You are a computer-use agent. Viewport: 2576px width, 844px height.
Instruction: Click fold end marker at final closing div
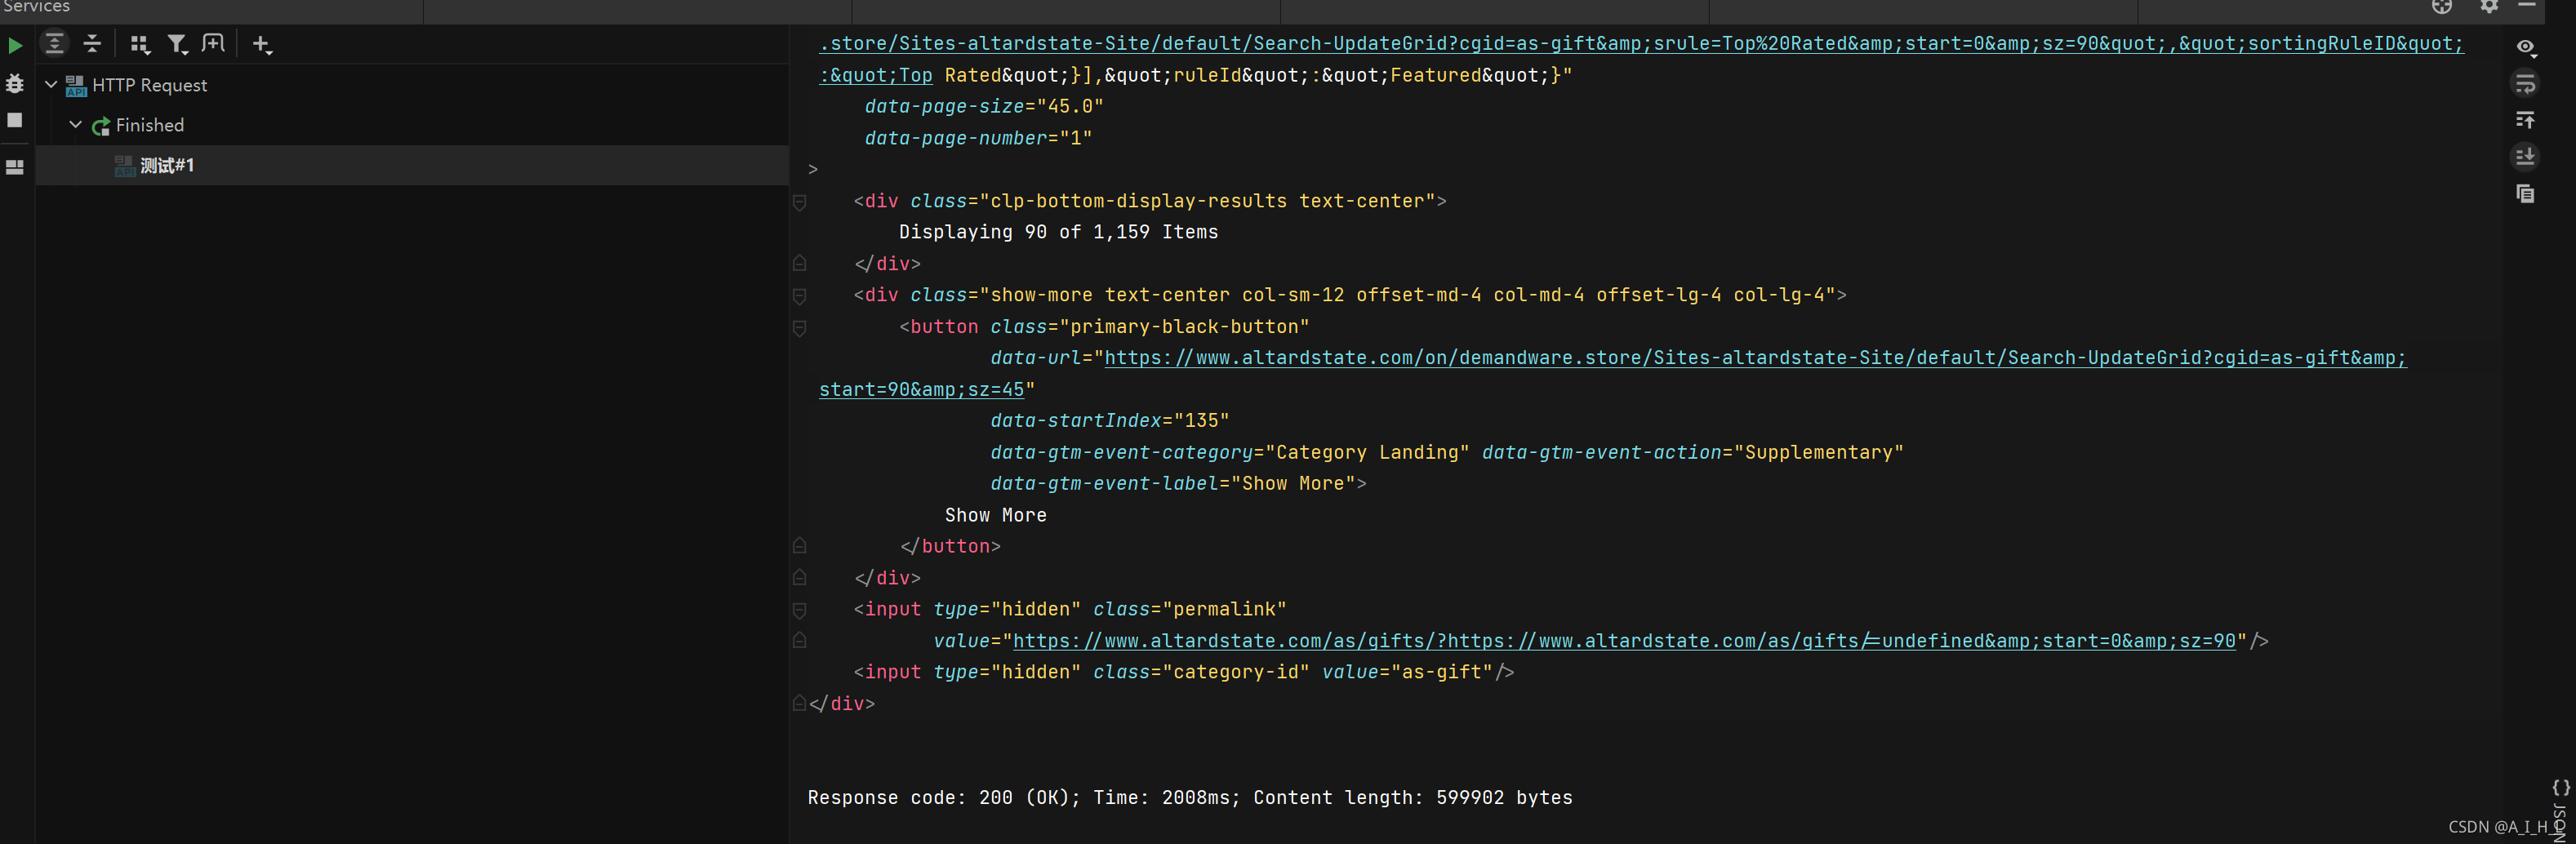coord(800,703)
